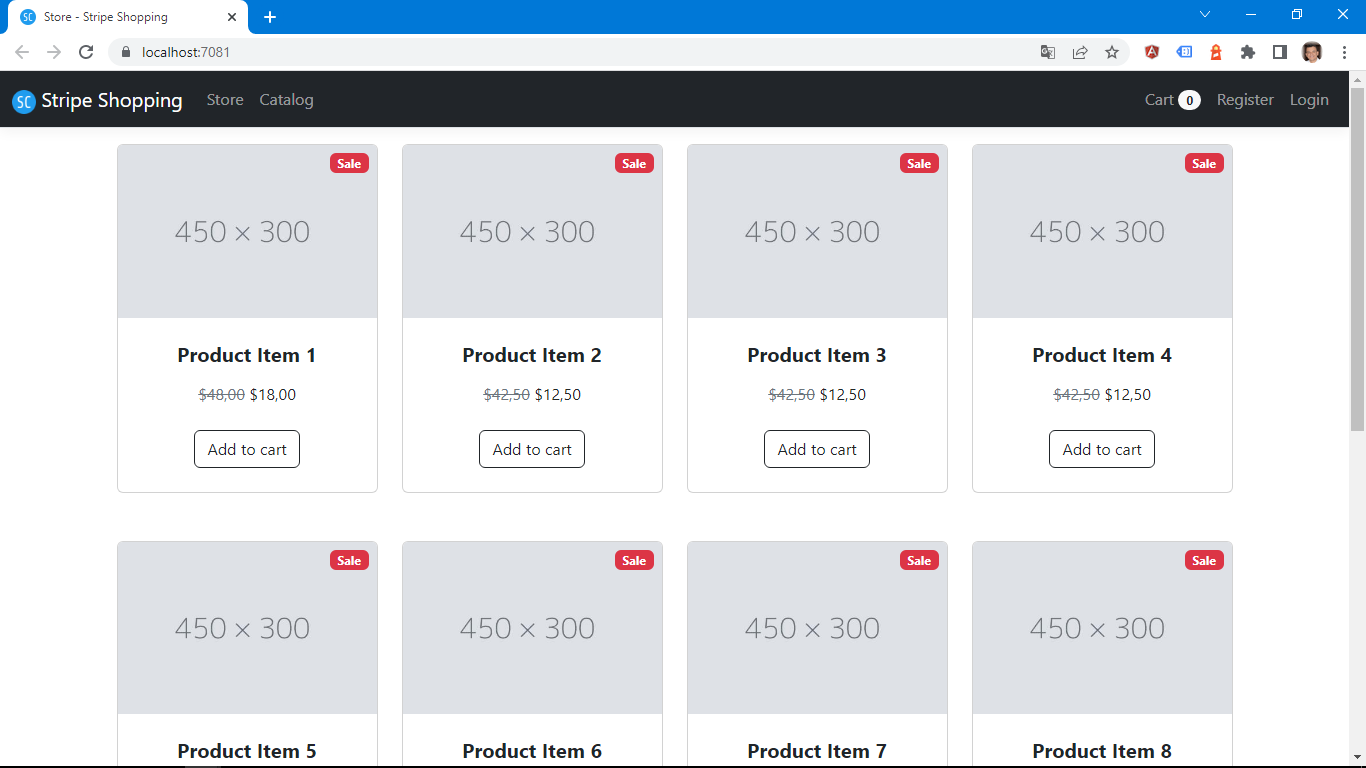This screenshot has width=1366, height=768.
Task: Click Product Item 2 placeholder image
Action: [x=532, y=232]
